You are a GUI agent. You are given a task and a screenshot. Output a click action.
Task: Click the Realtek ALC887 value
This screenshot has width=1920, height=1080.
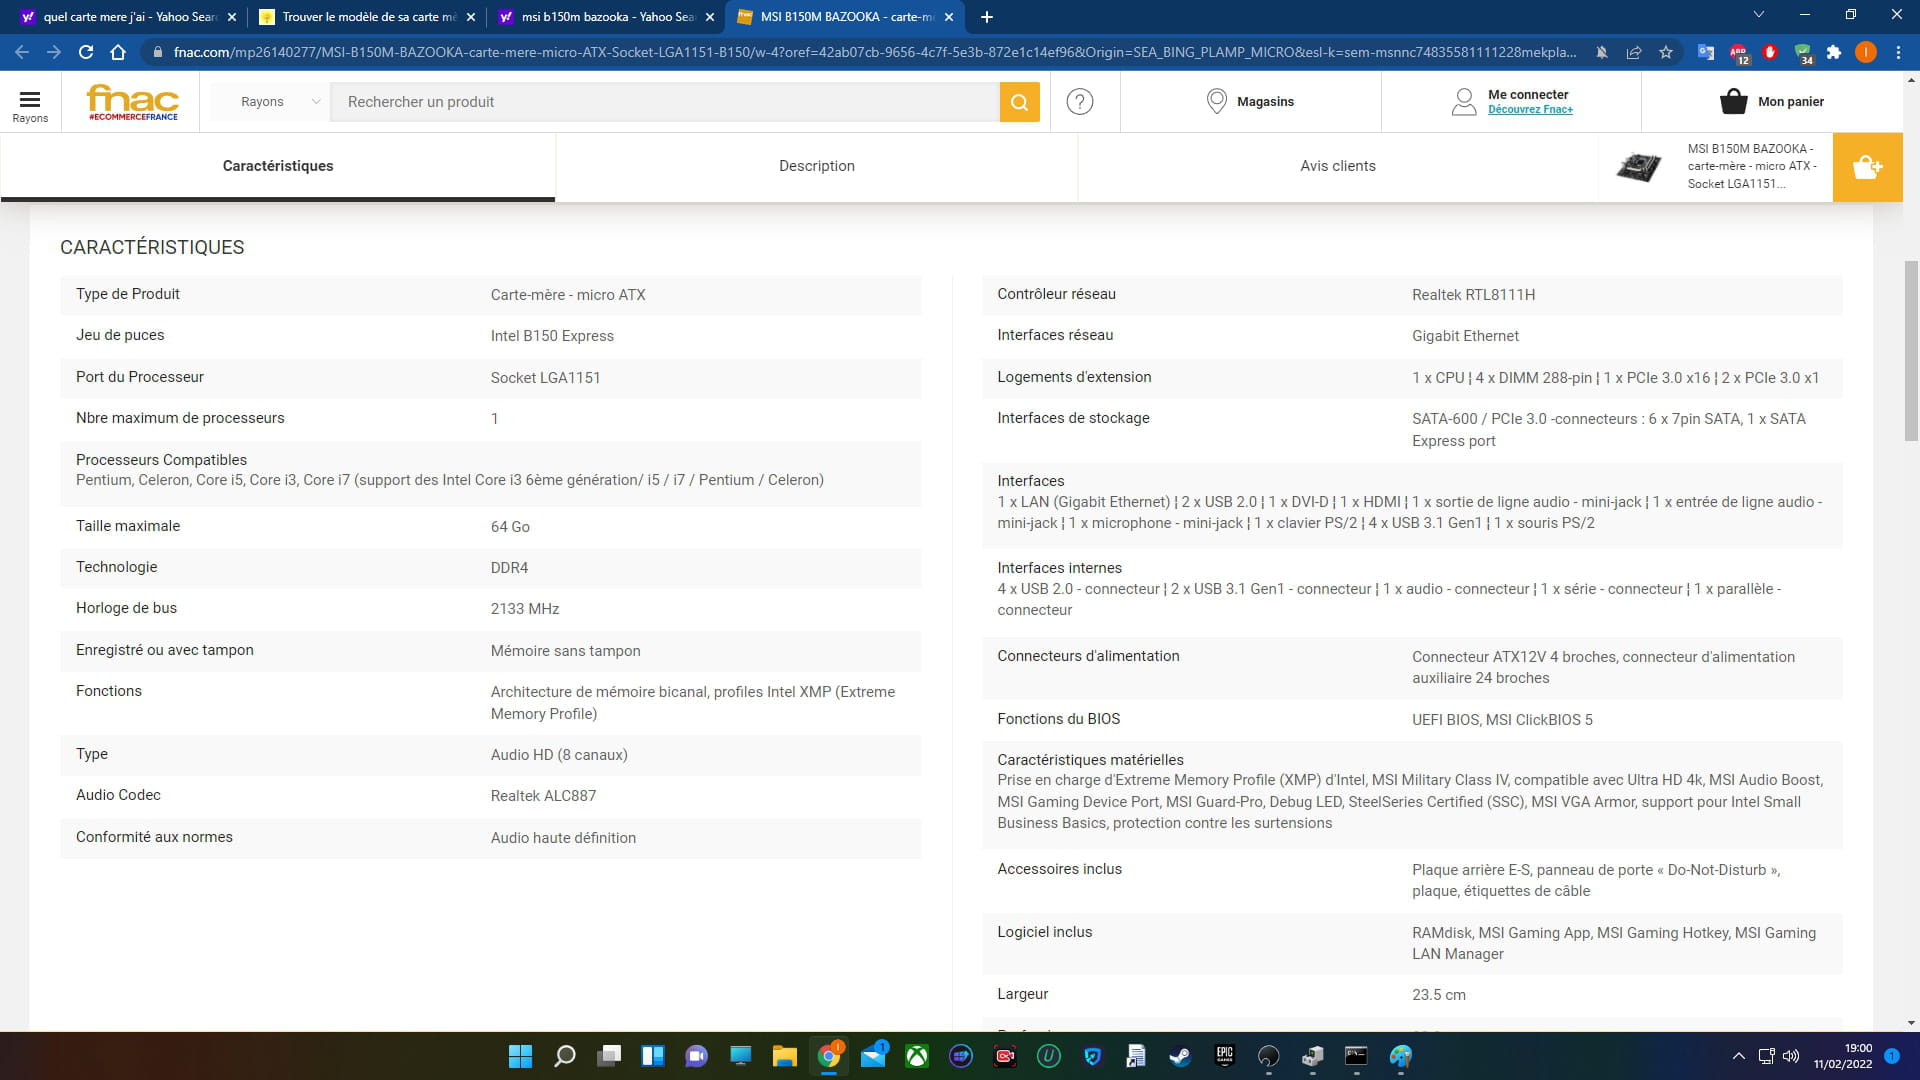543,796
